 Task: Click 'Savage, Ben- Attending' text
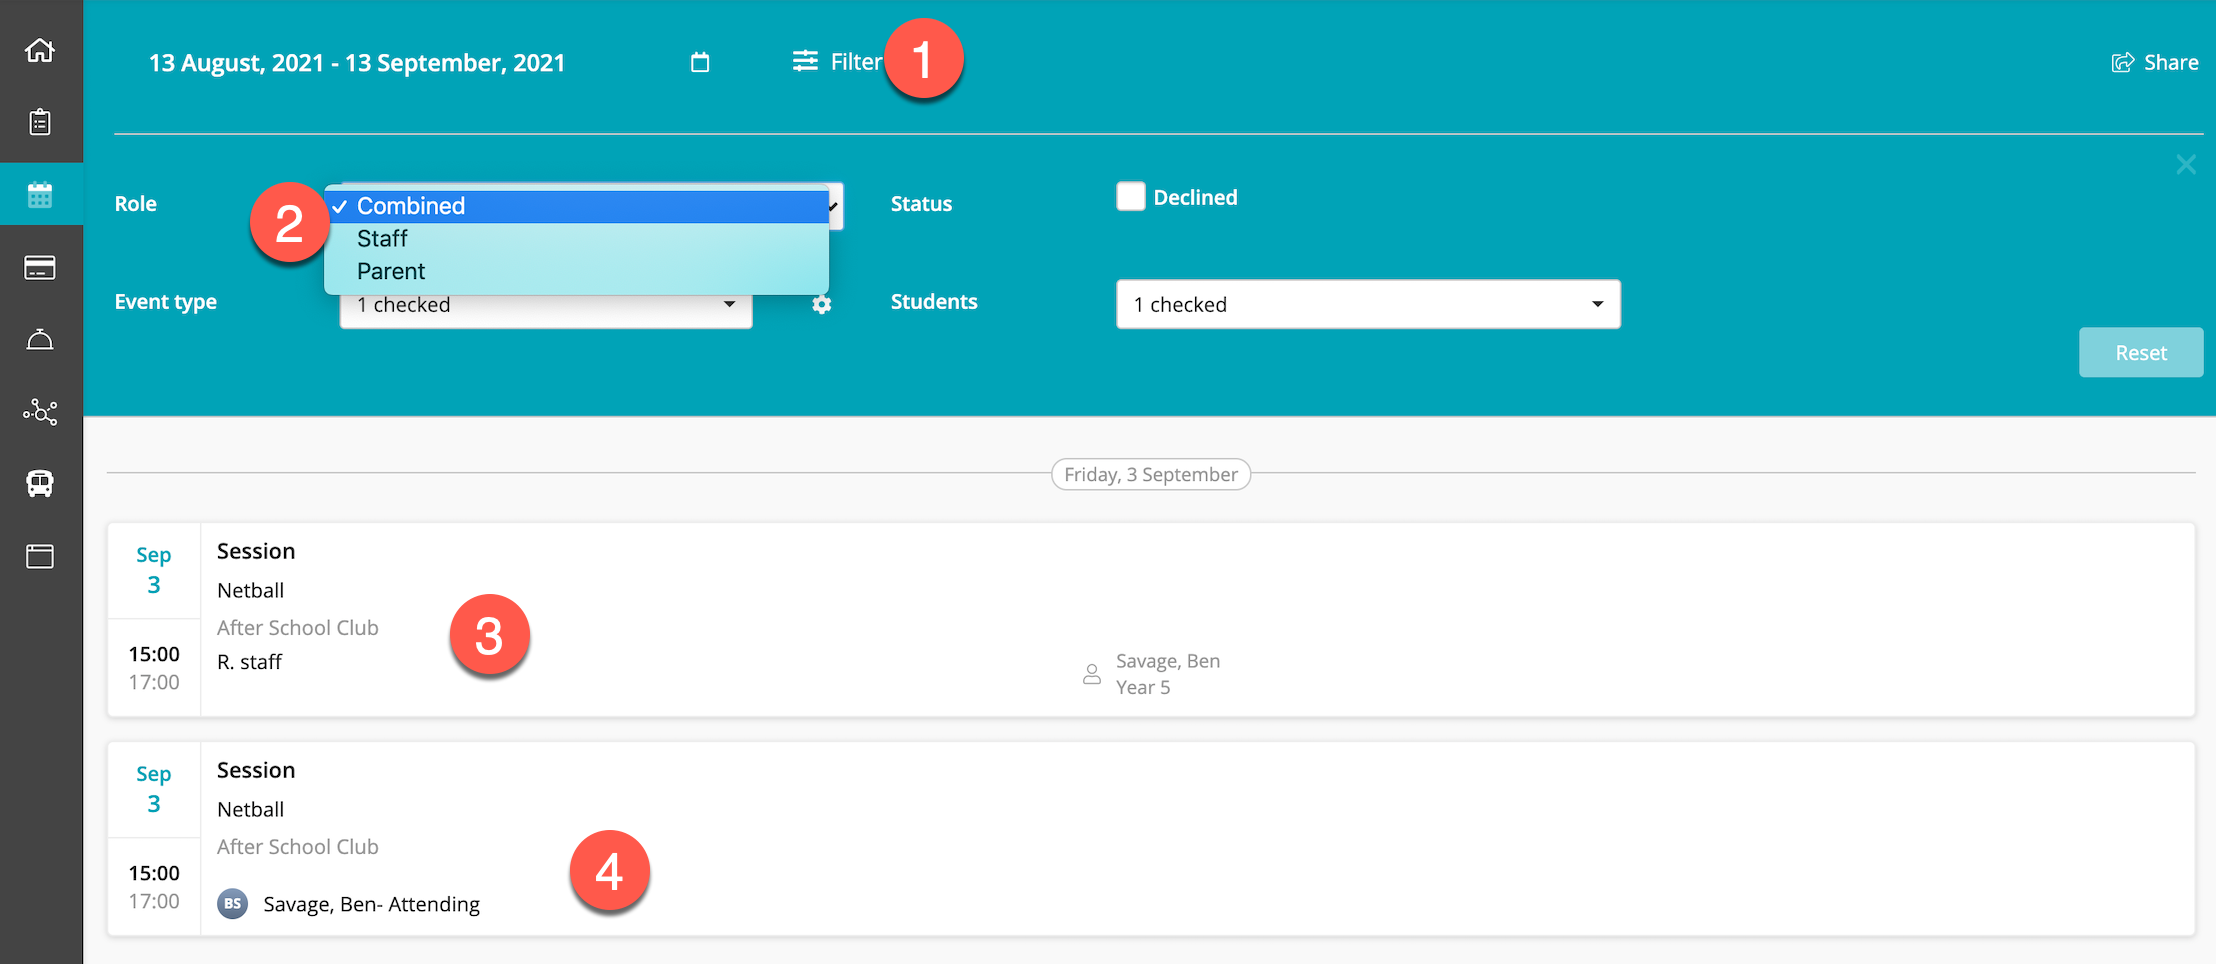click(x=372, y=904)
